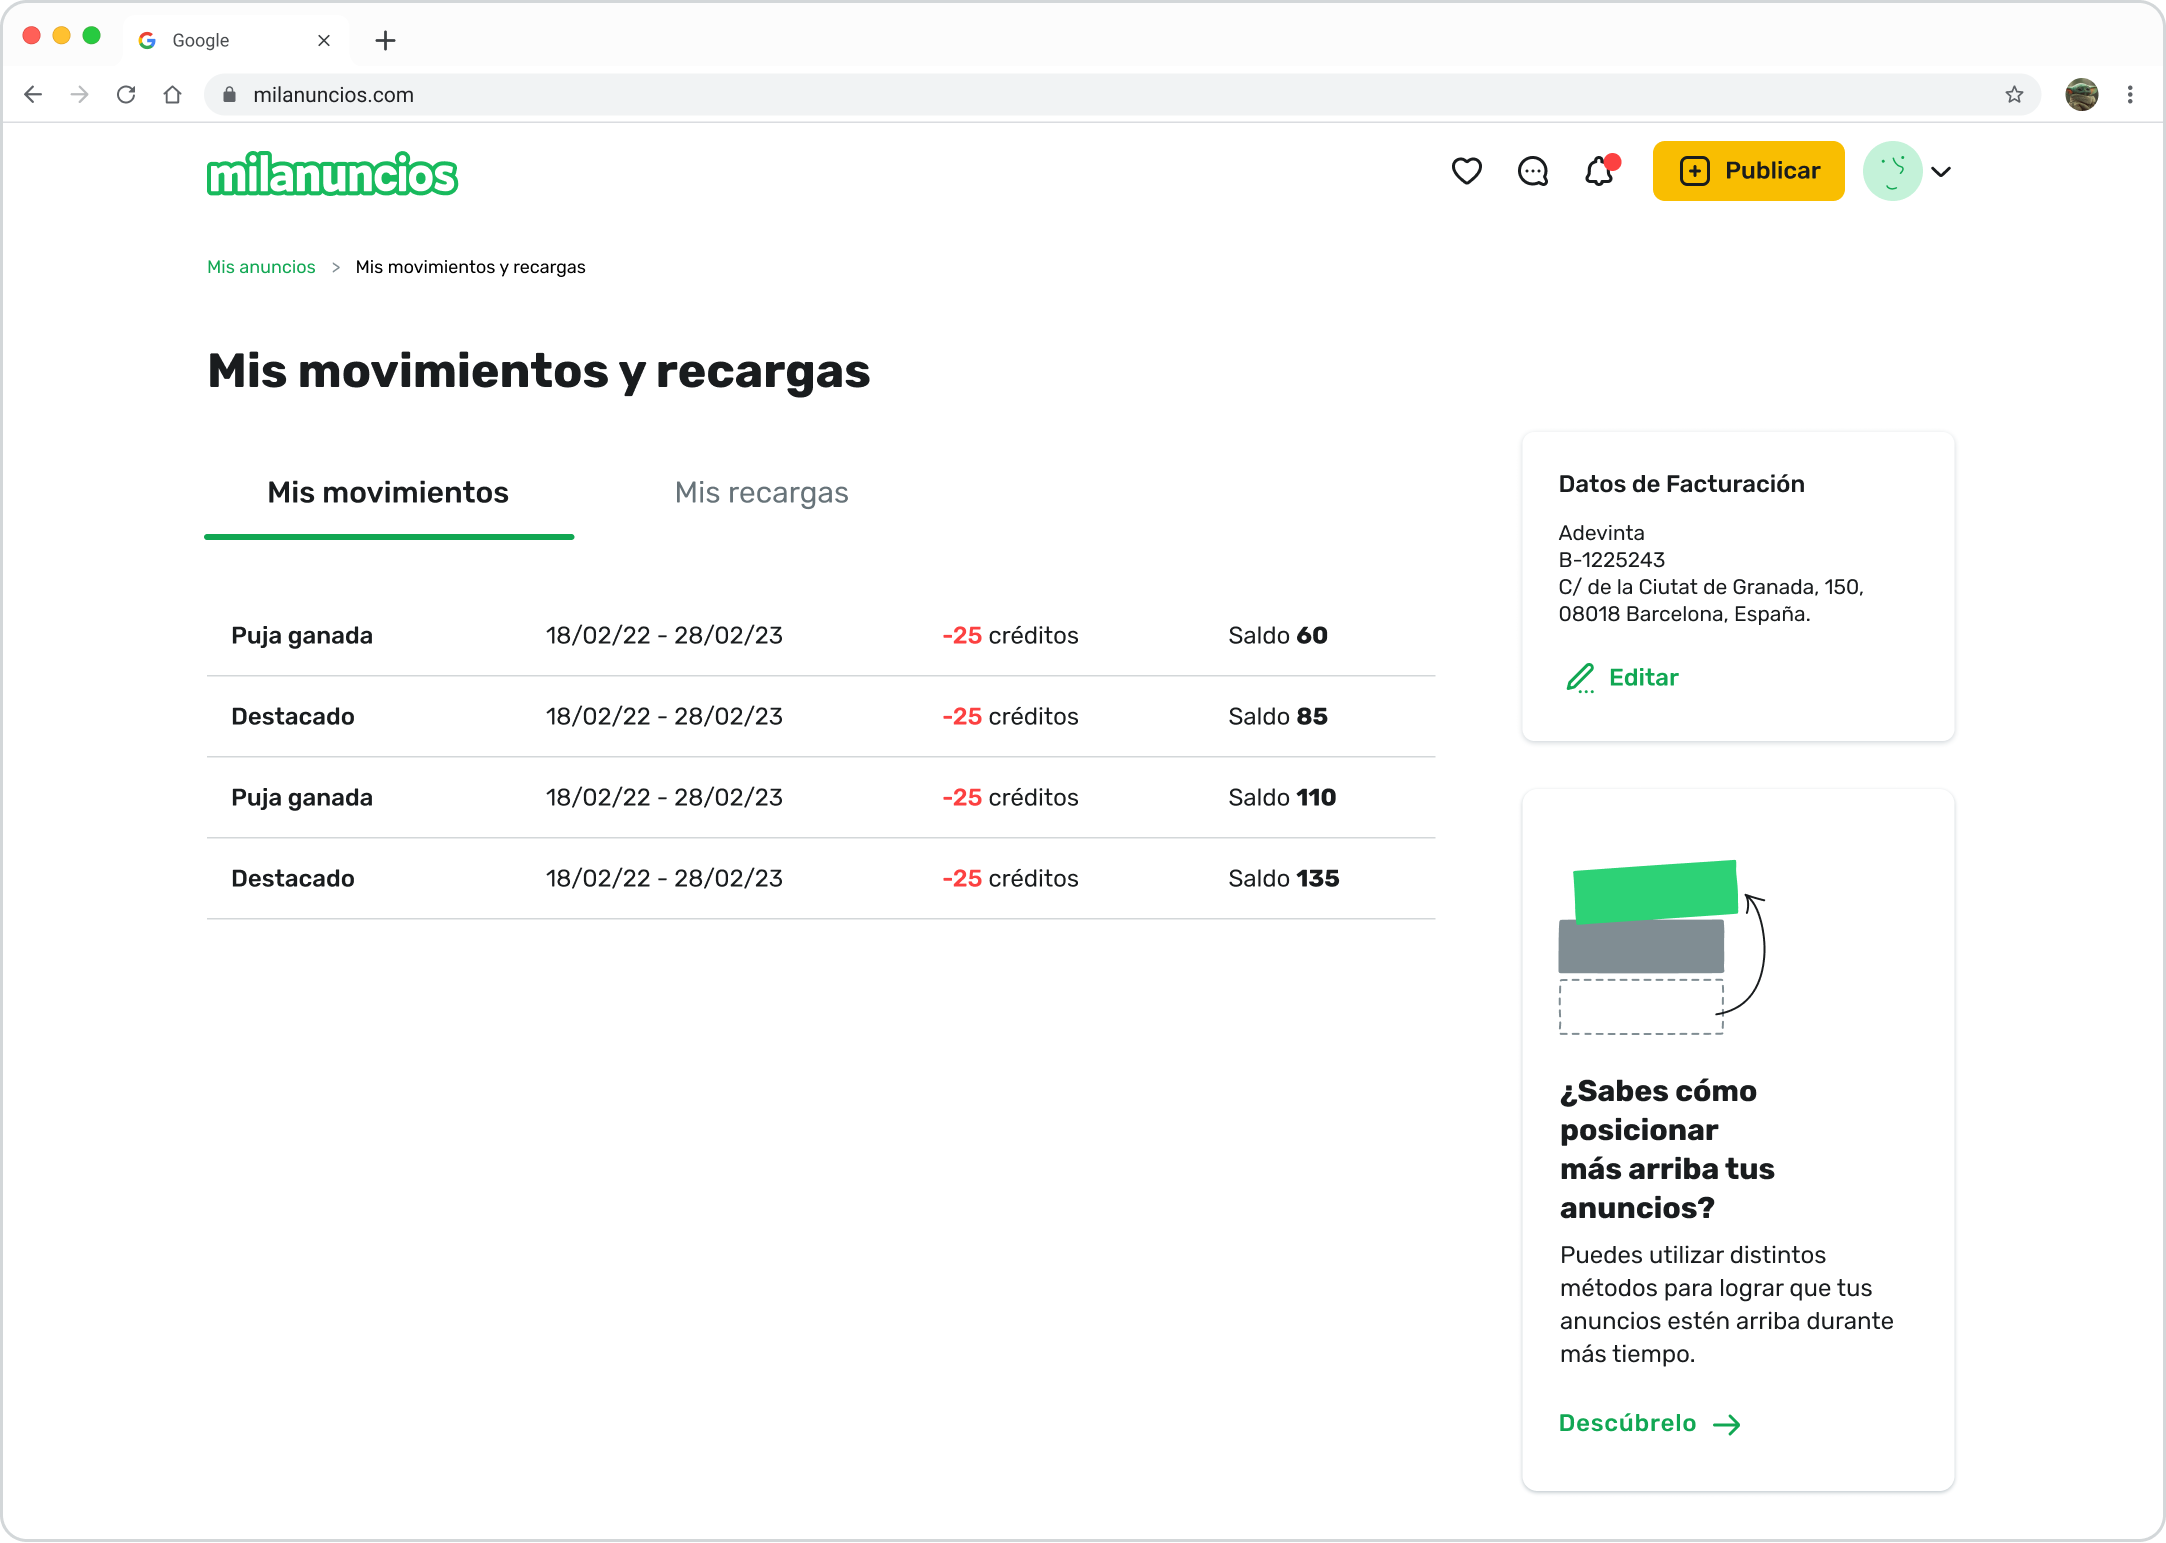The width and height of the screenshot is (2166, 1543).
Task: Open a new browser tab
Action: point(385,40)
